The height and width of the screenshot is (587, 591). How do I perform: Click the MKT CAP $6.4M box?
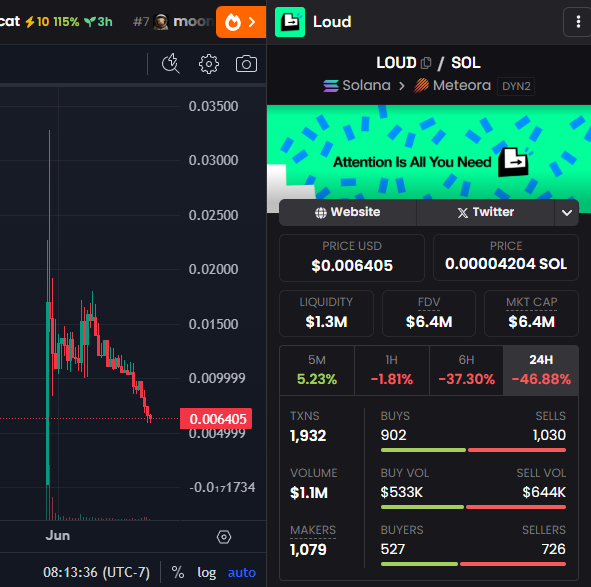click(x=531, y=313)
